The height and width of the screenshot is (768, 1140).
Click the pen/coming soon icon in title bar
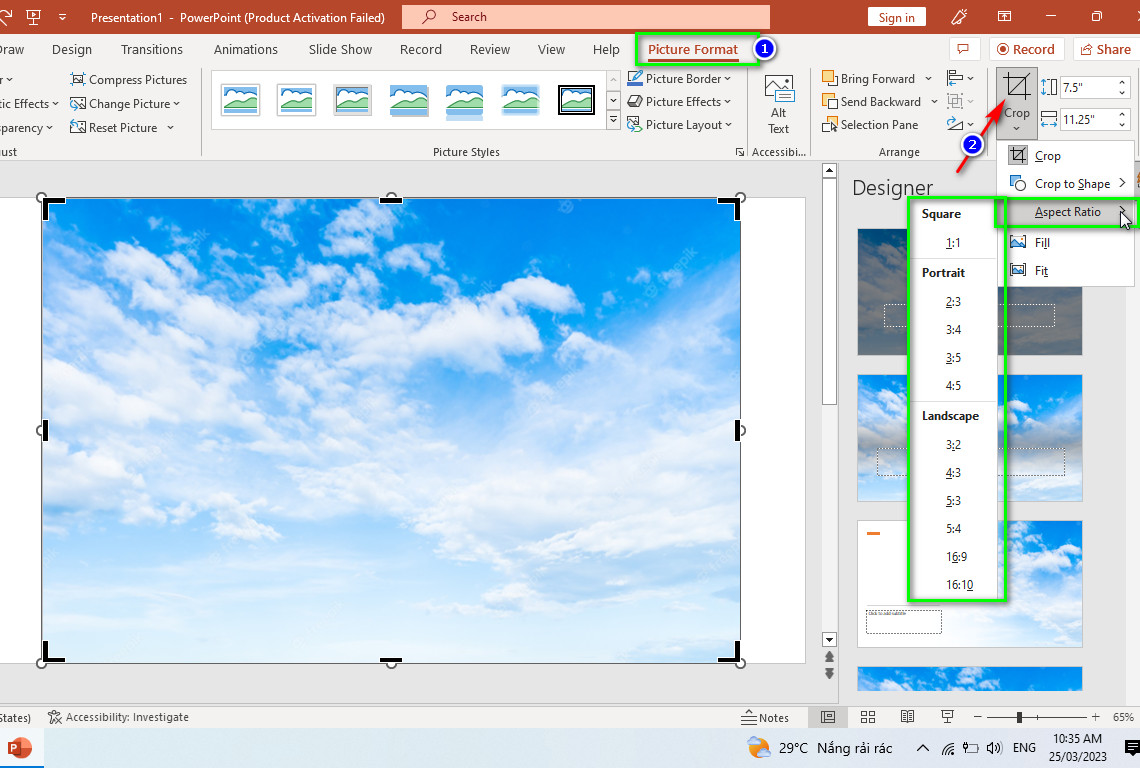(959, 17)
